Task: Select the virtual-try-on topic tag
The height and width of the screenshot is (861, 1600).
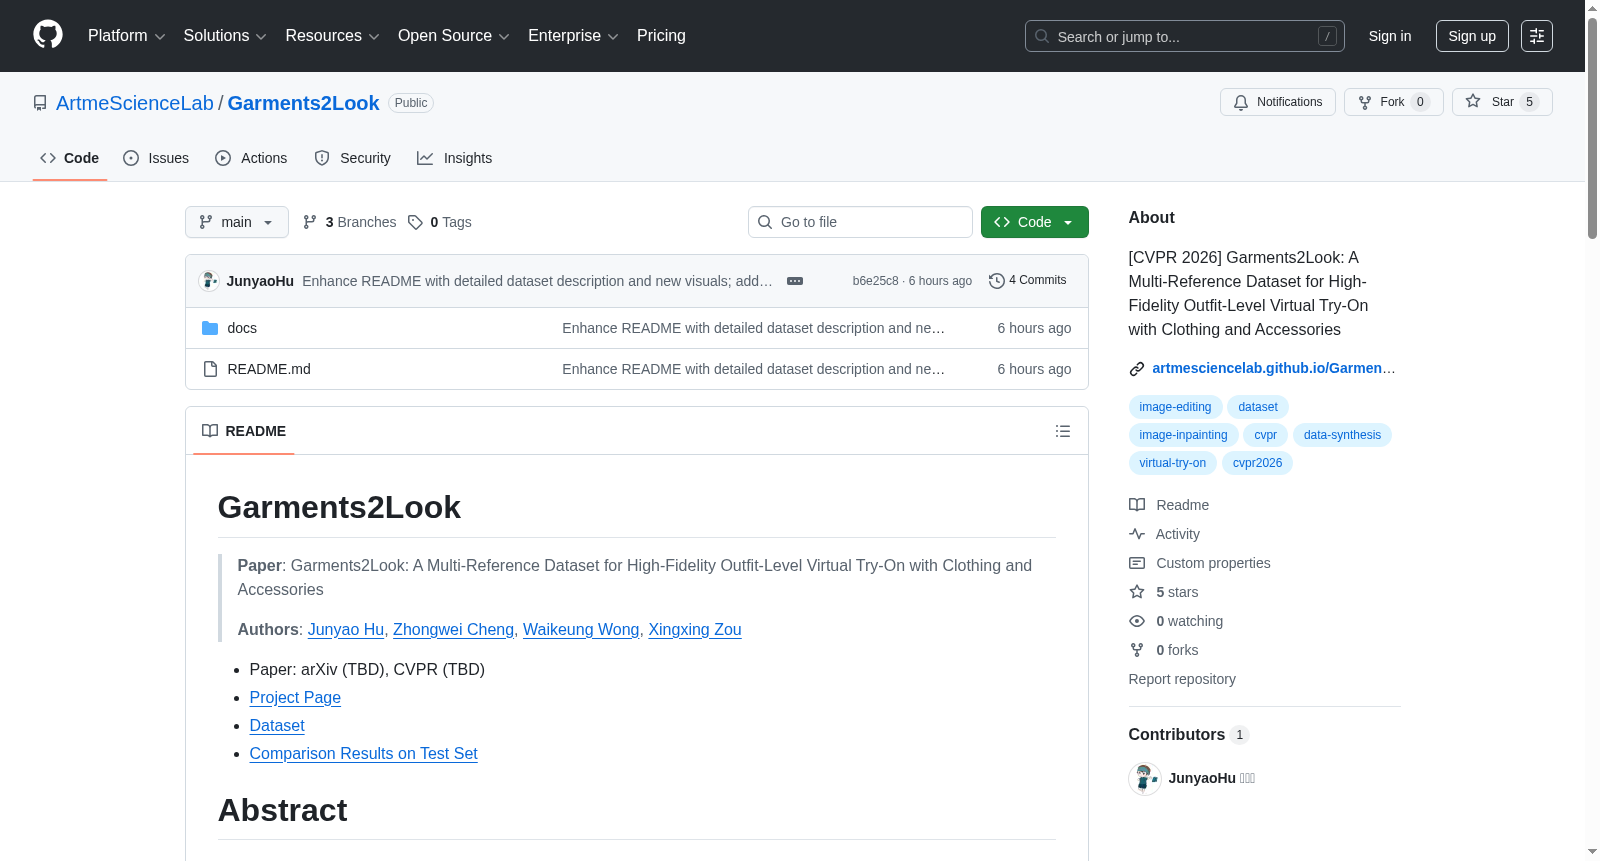Action: click(x=1173, y=463)
